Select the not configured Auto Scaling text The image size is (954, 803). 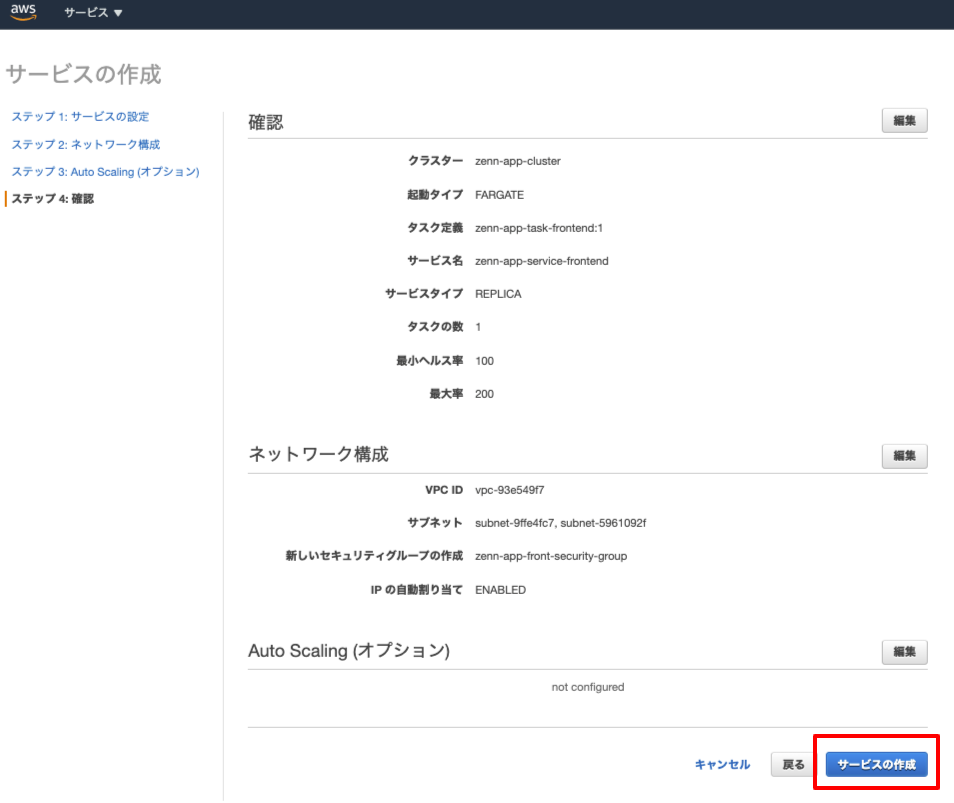(x=587, y=687)
